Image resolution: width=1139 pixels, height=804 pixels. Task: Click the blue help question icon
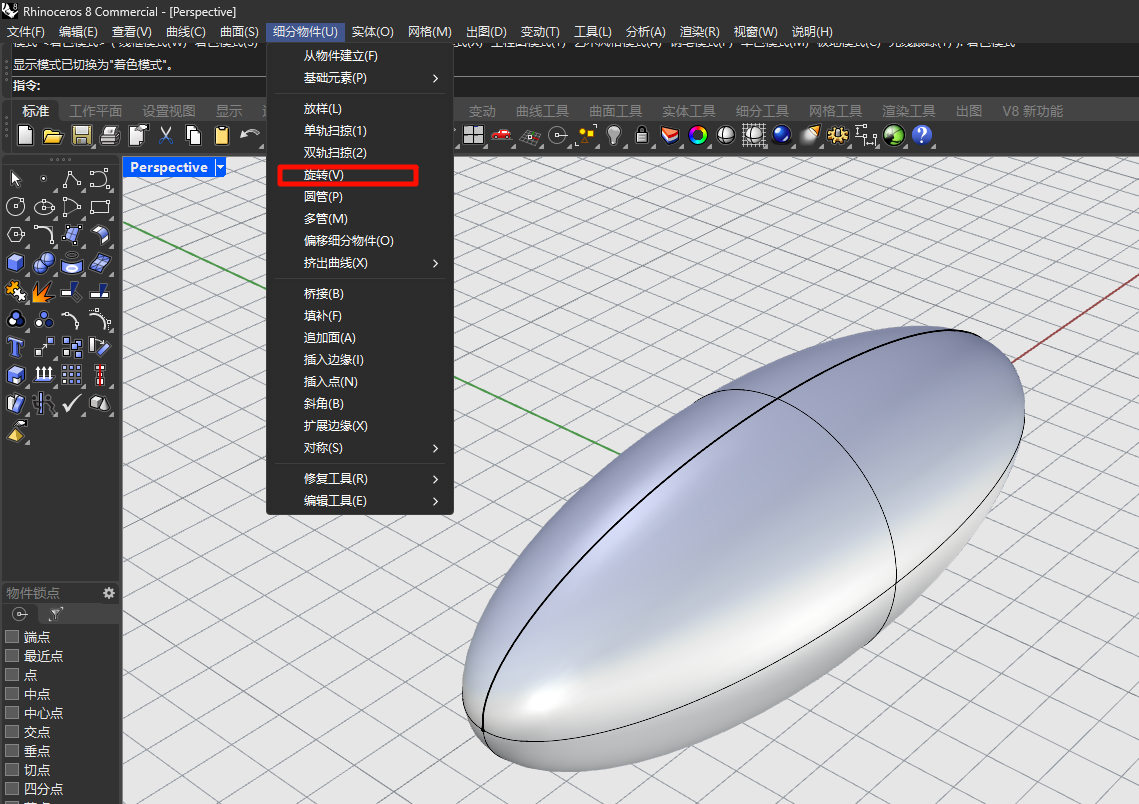coord(922,135)
